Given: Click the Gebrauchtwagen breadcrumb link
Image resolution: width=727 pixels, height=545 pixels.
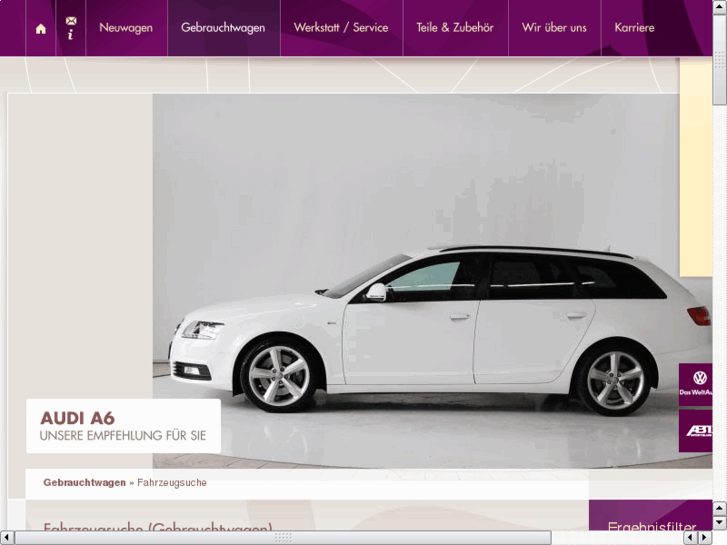Looking at the screenshot, I should (84, 482).
